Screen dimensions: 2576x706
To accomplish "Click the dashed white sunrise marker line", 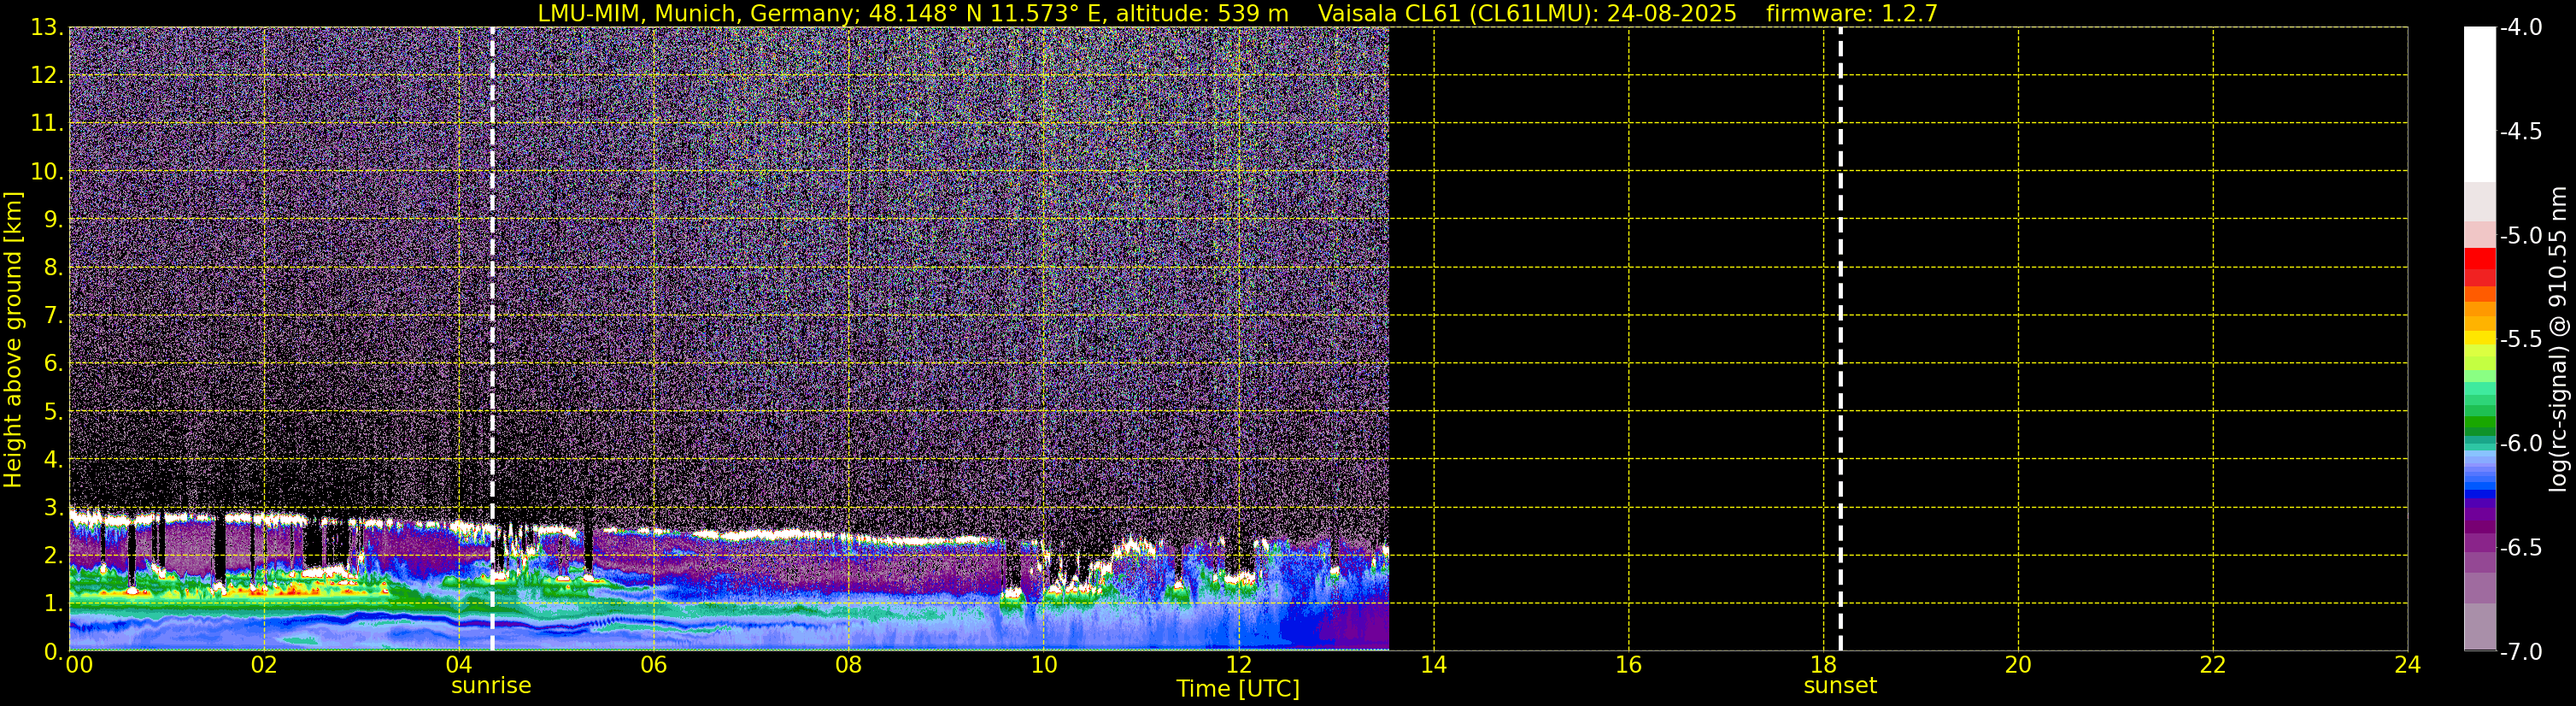I will point(492,339).
